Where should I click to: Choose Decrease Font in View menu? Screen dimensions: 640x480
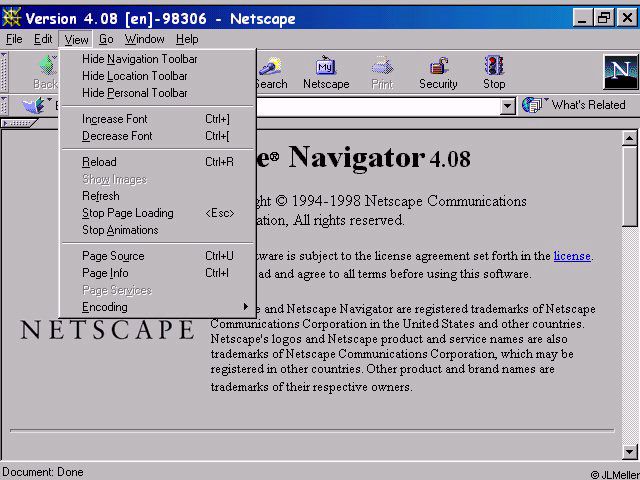click(158, 136)
